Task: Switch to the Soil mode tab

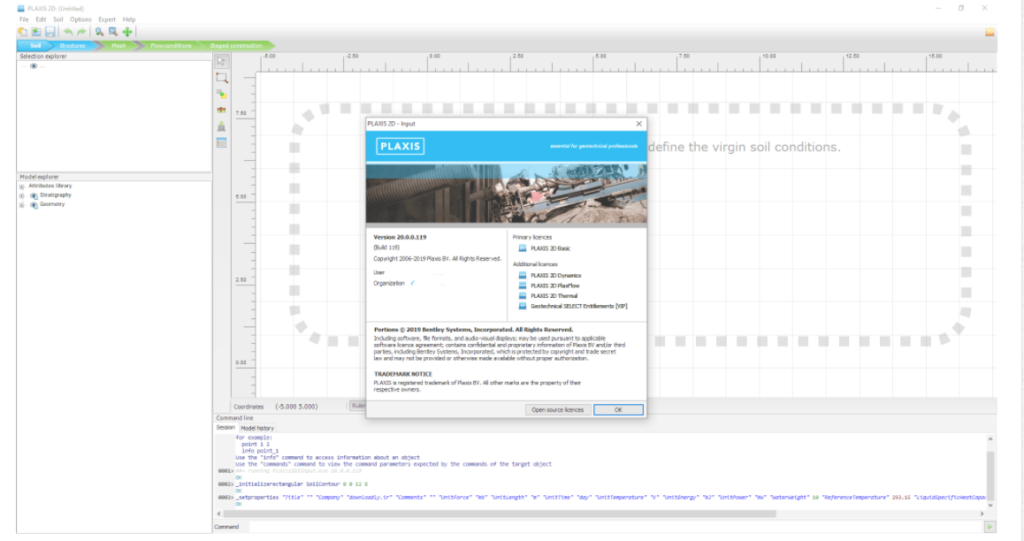Action: tap(35, 46)
